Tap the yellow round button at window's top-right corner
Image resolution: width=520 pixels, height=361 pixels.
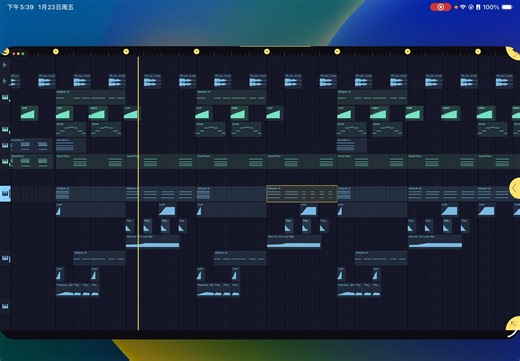tap(514, 53)
